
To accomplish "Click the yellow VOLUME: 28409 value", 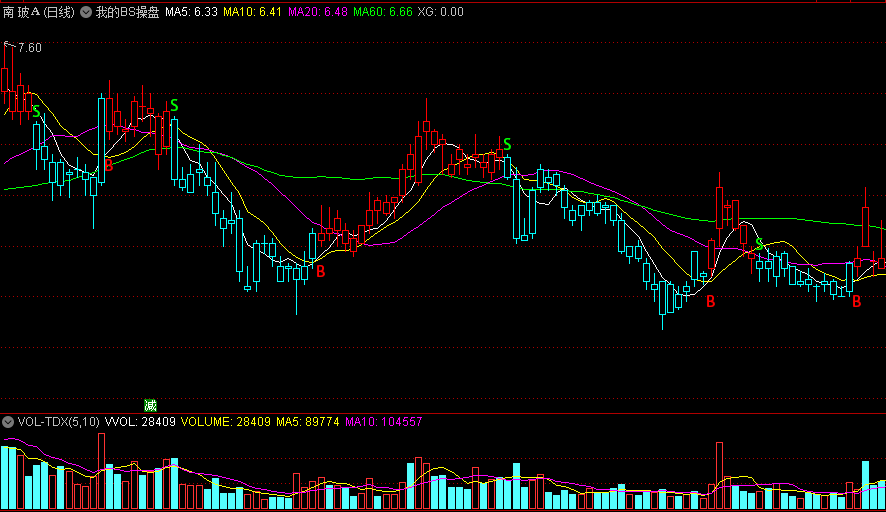I will tap(225, 422).
